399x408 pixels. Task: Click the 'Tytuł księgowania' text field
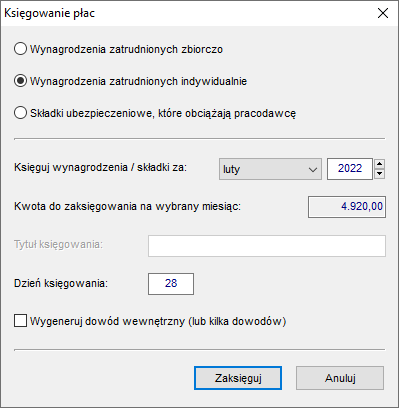coord(267,246)
